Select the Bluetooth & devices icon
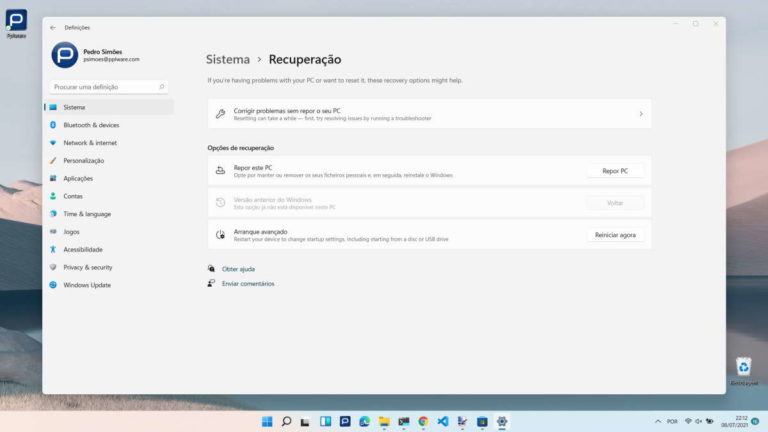768x432 pixels. 53,125
